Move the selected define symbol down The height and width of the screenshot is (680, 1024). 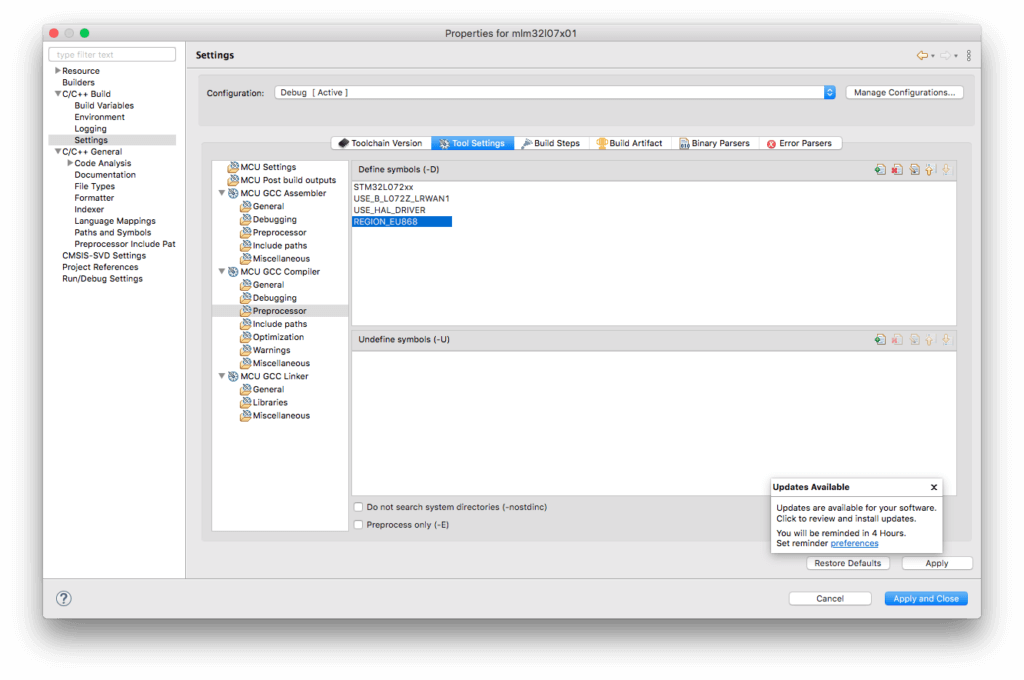[945, 169]
